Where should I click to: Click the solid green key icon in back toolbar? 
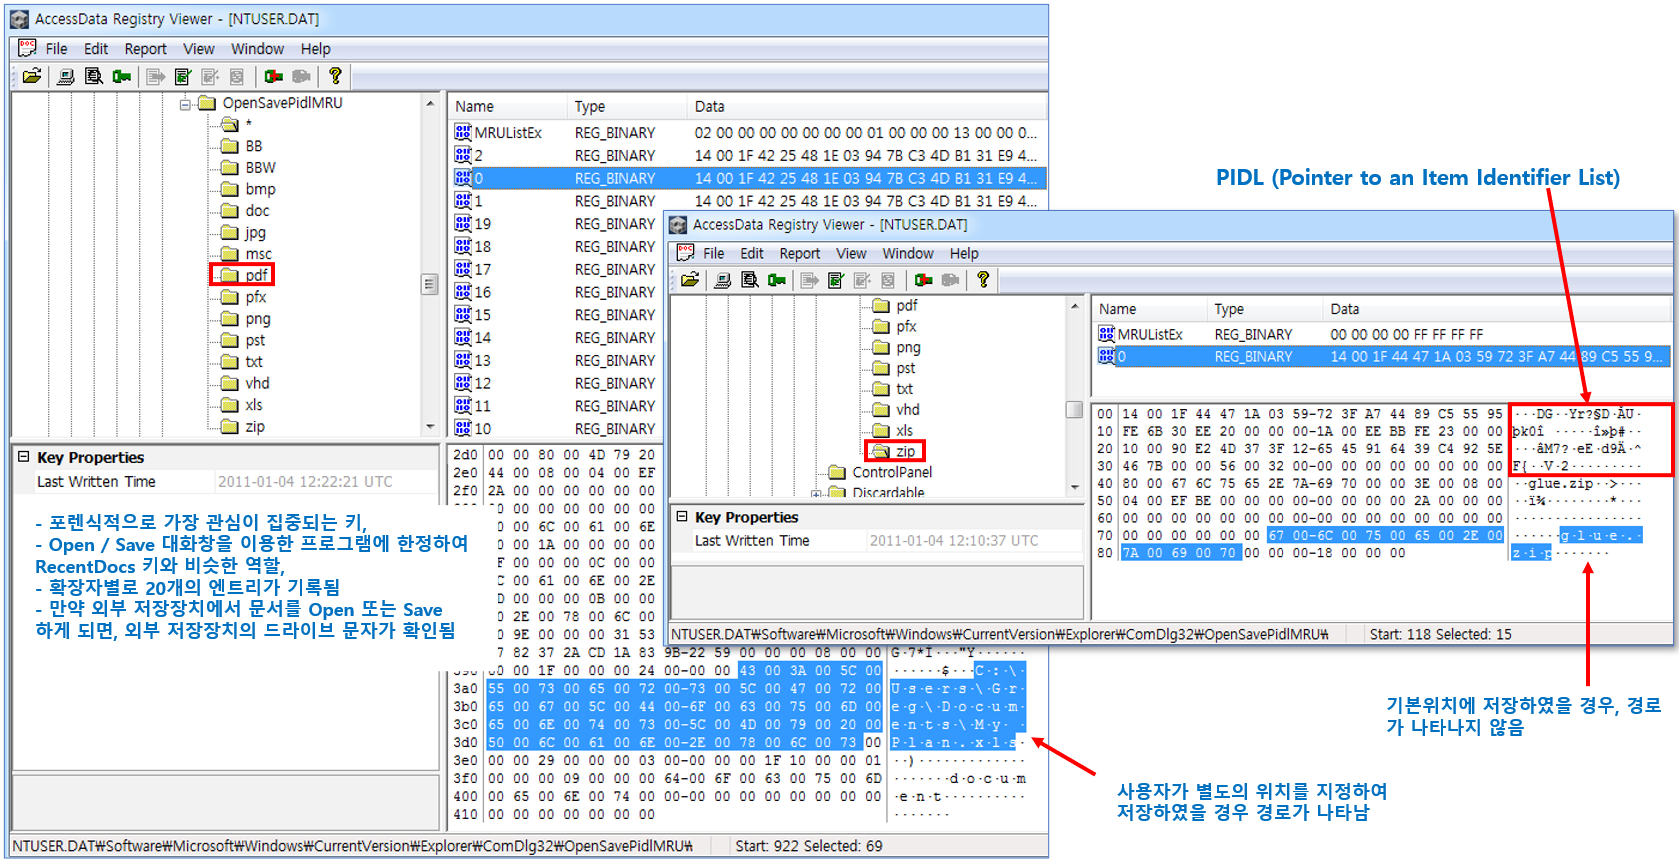click(122, 76)
